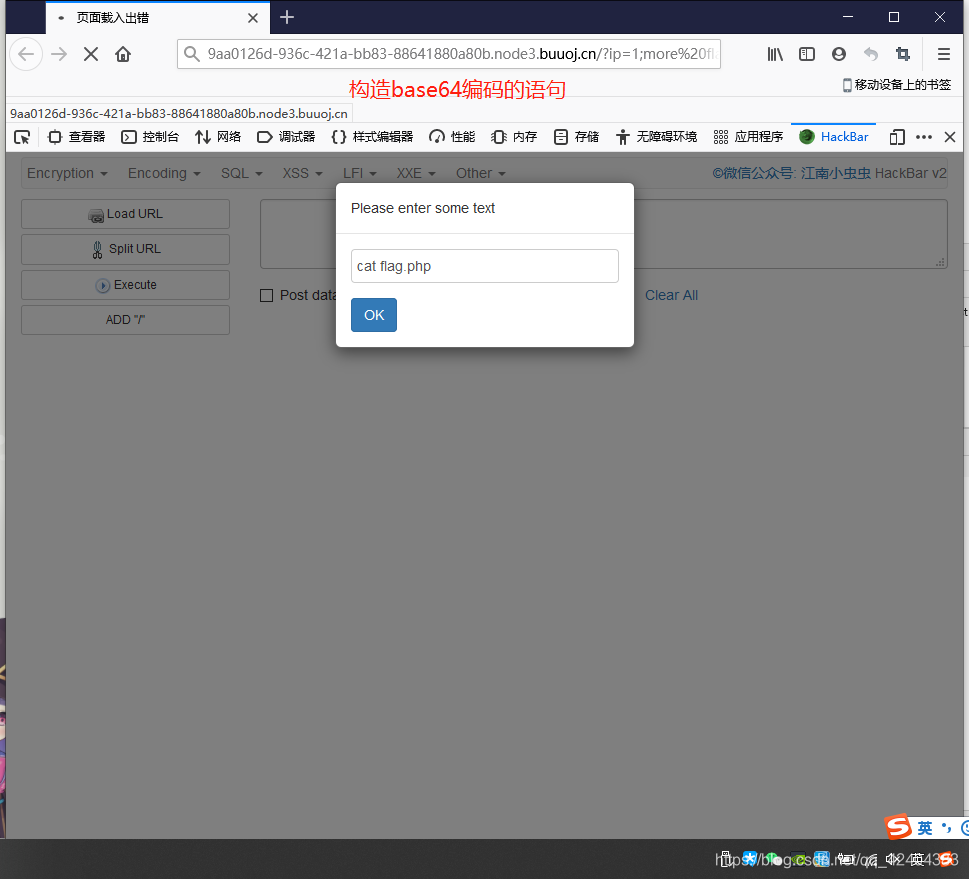Click the text field containing cat flag.php

(x=484, y=266)
